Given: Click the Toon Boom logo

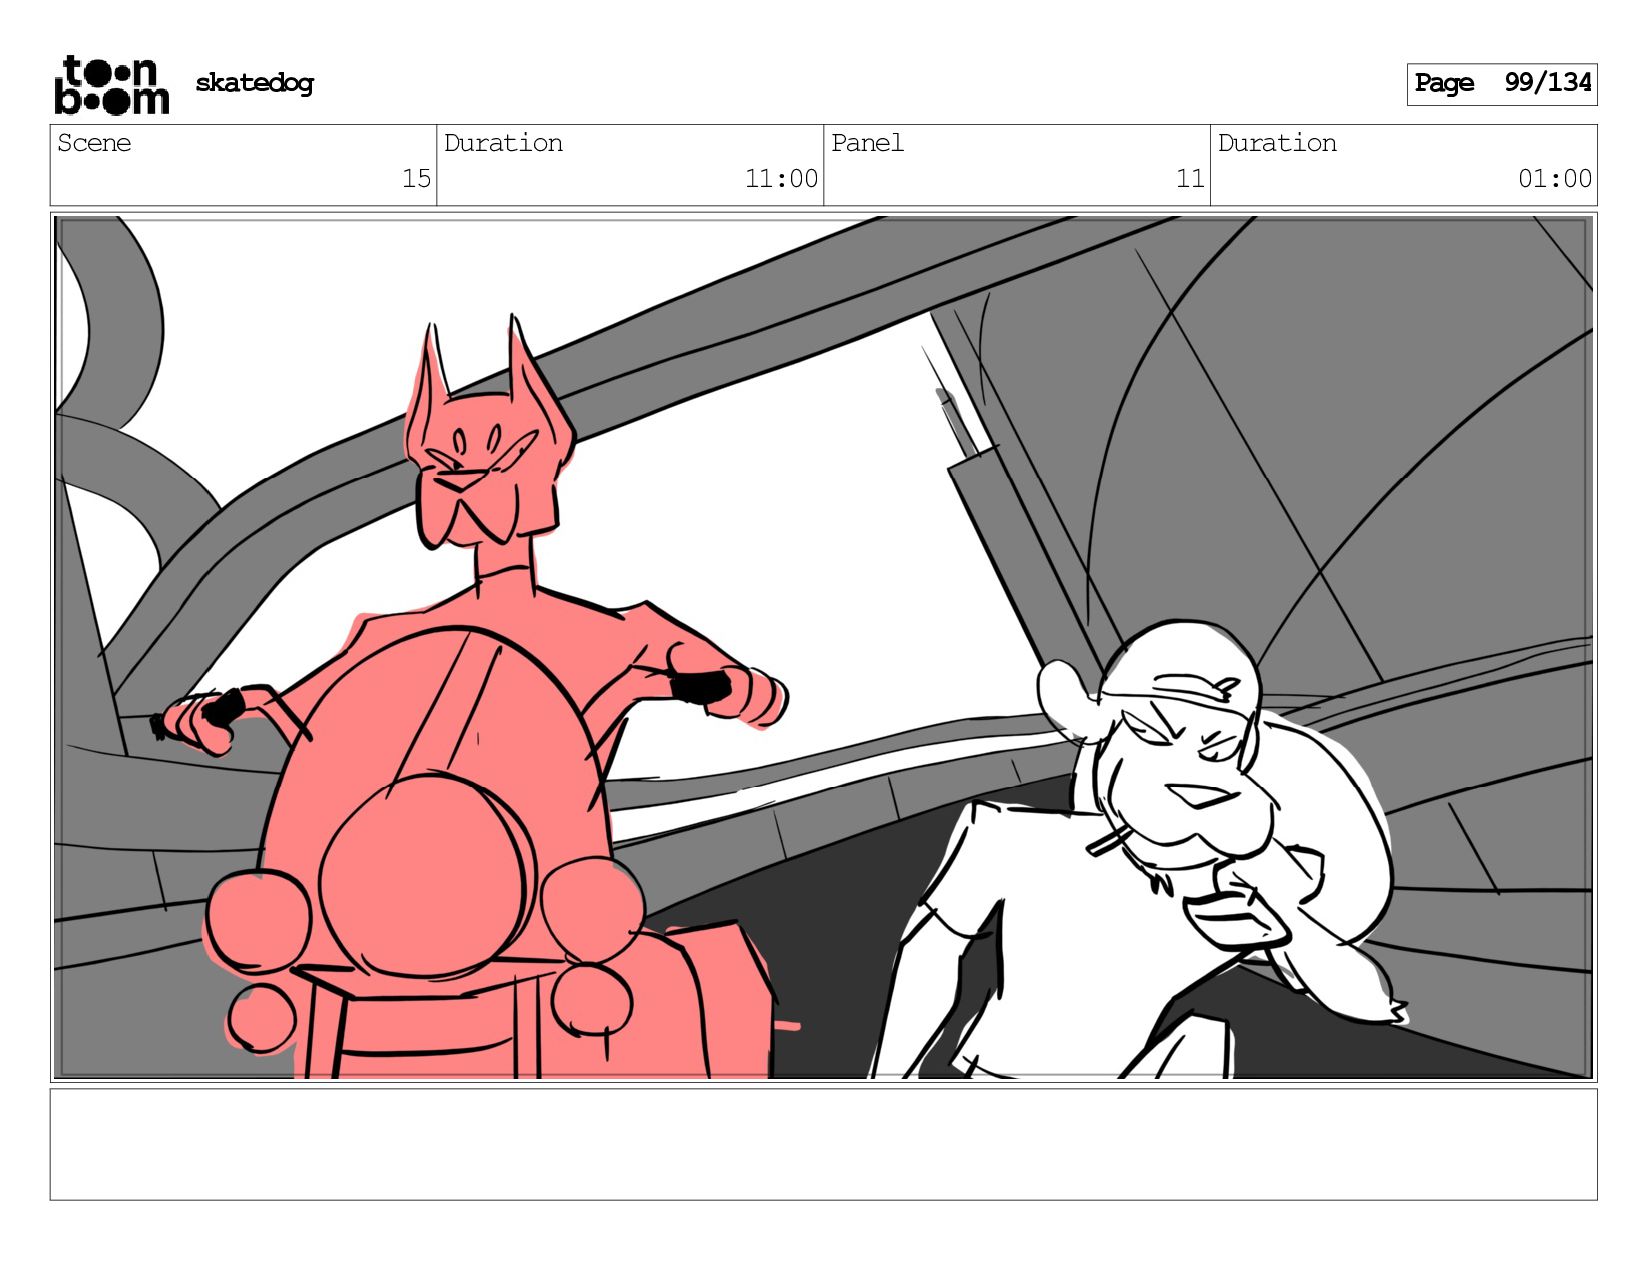Looking at the screenshot, I should [111, 84].
